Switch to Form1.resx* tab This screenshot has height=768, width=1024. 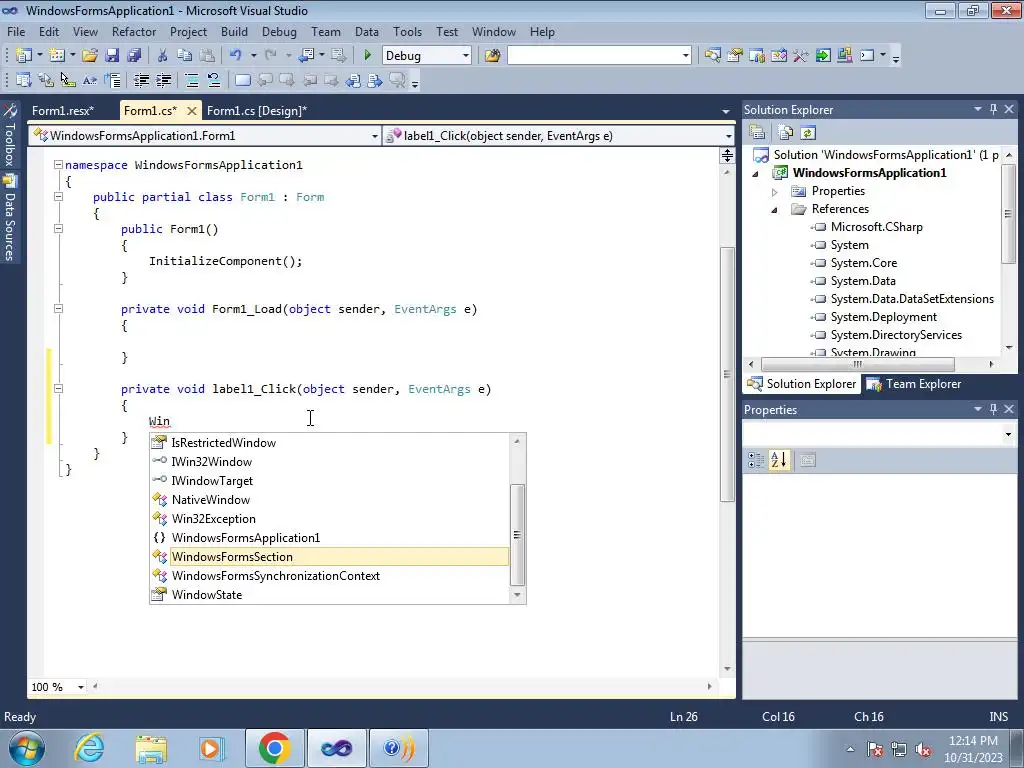pos(63,110)
